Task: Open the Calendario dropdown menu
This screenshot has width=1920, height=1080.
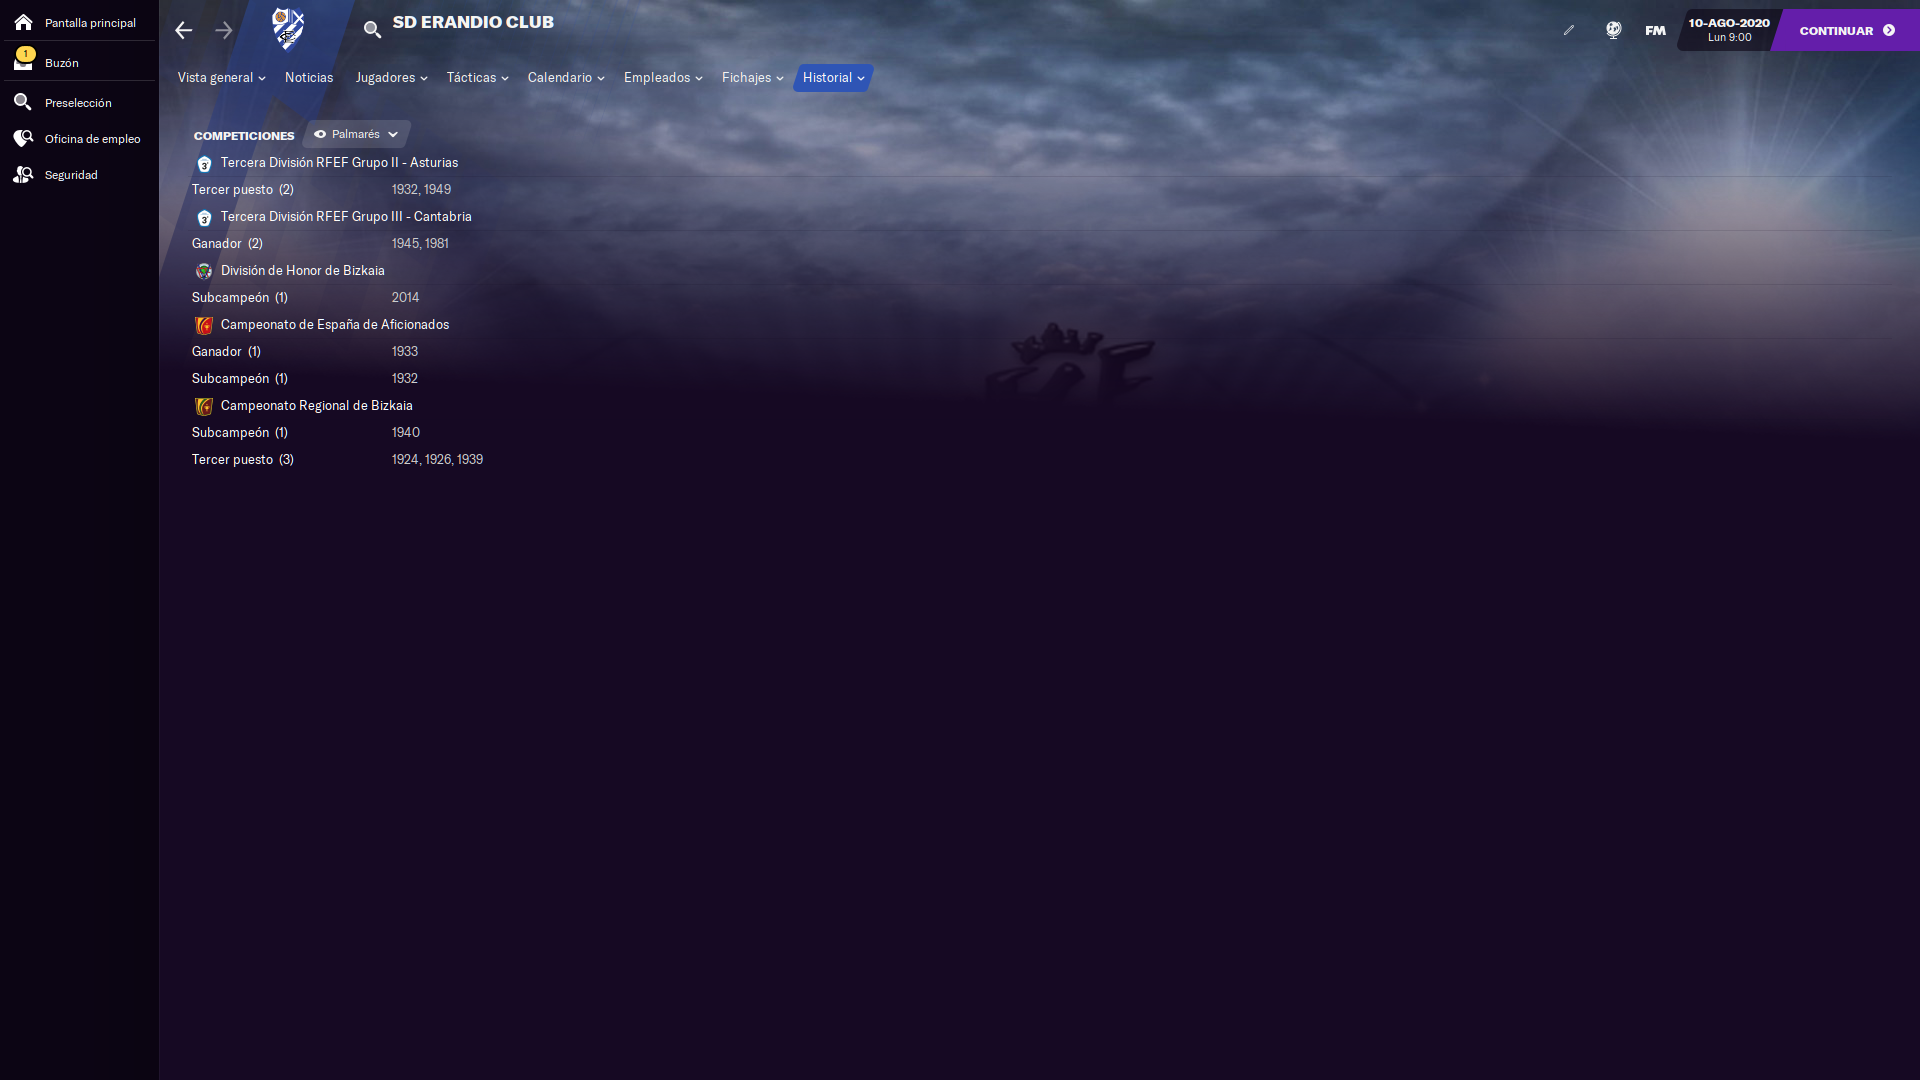Action: pyautogui.click(x=566, y=78)
